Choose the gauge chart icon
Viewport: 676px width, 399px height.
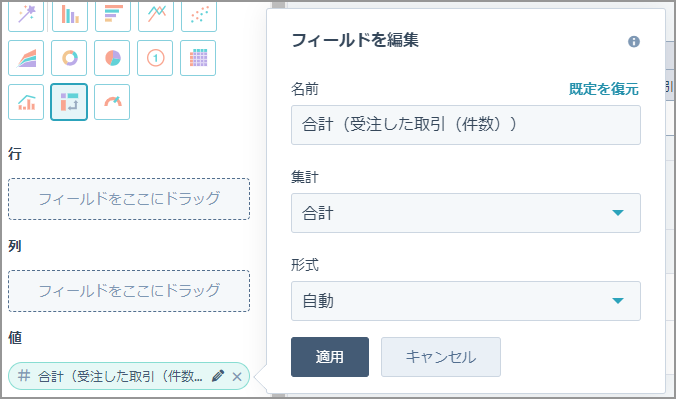112,102
